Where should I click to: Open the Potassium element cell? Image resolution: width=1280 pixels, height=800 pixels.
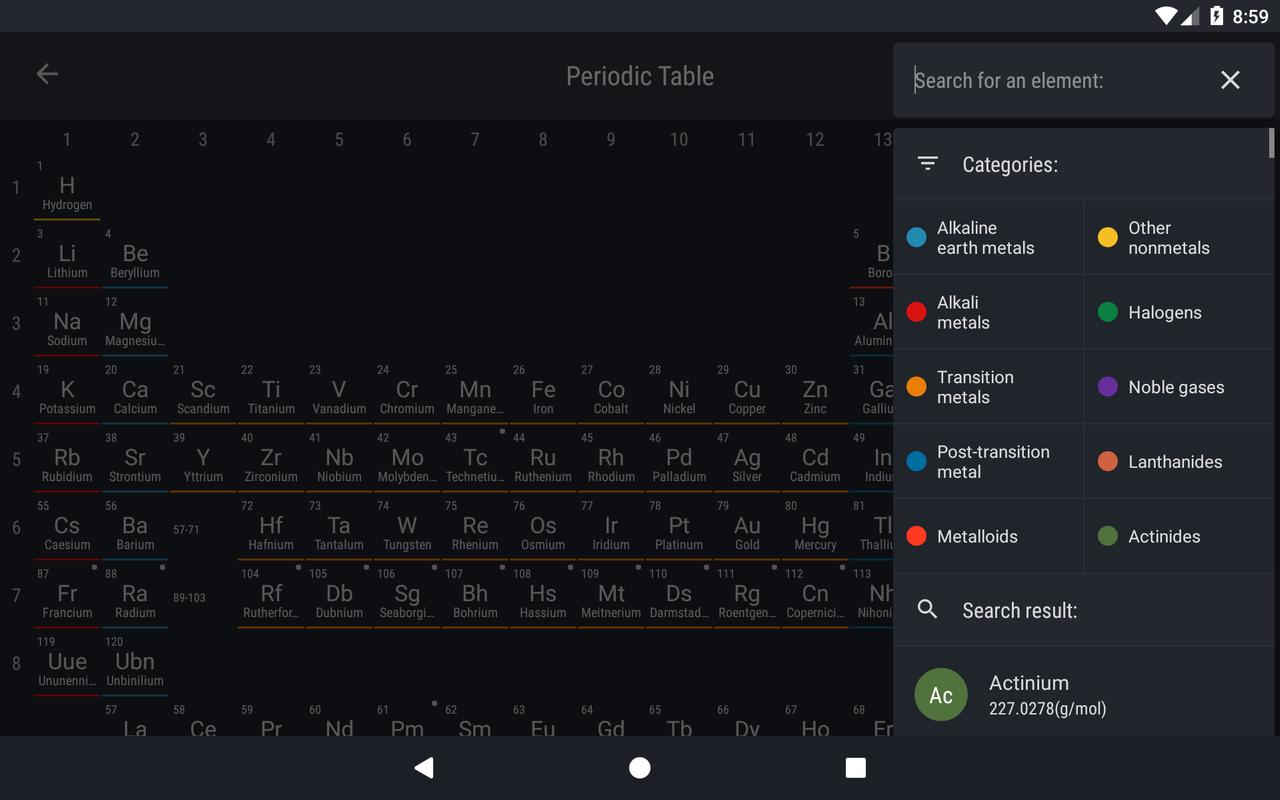click(67, 394)
